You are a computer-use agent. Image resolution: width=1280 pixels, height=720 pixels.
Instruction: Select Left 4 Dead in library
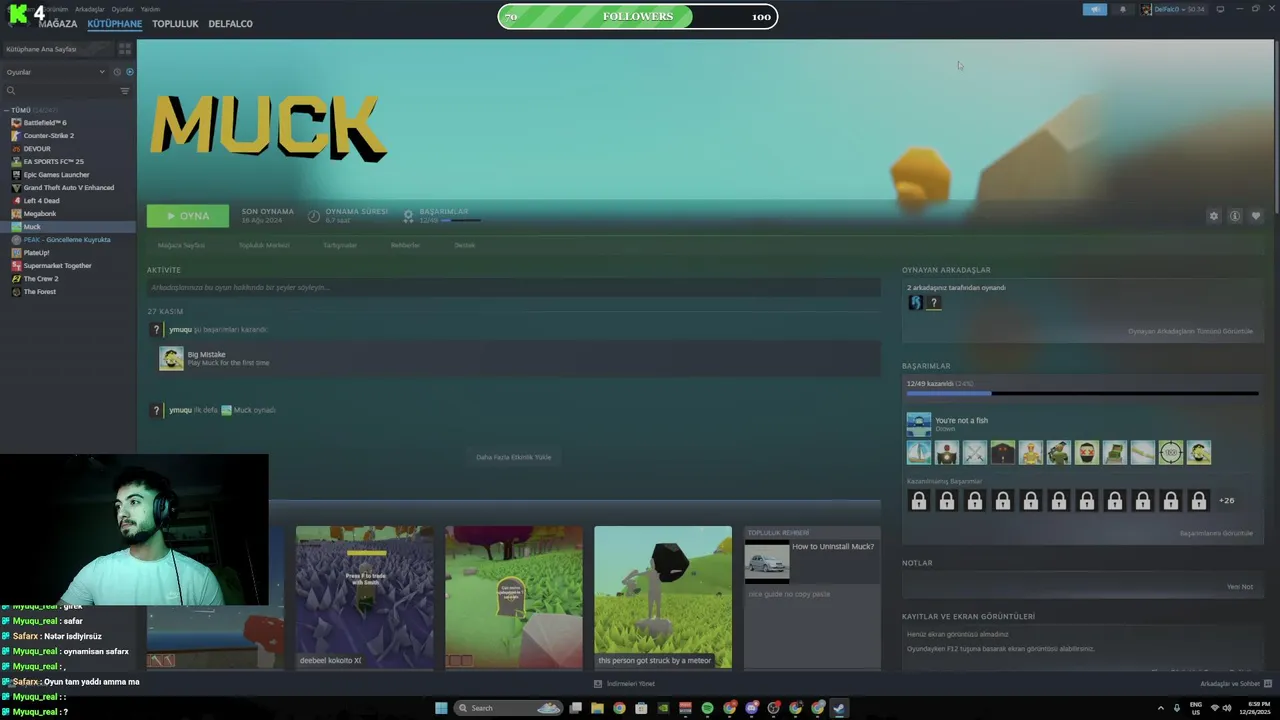point(68,201)
